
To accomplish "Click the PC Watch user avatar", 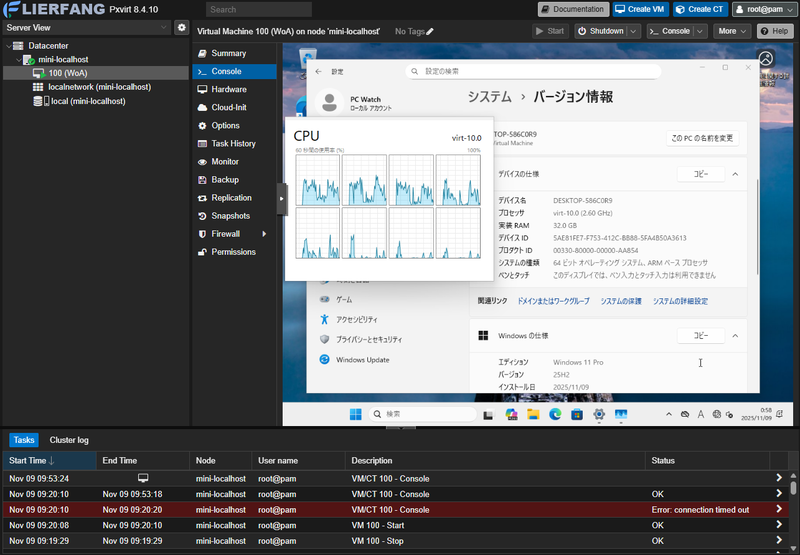I will click(330, 102).
